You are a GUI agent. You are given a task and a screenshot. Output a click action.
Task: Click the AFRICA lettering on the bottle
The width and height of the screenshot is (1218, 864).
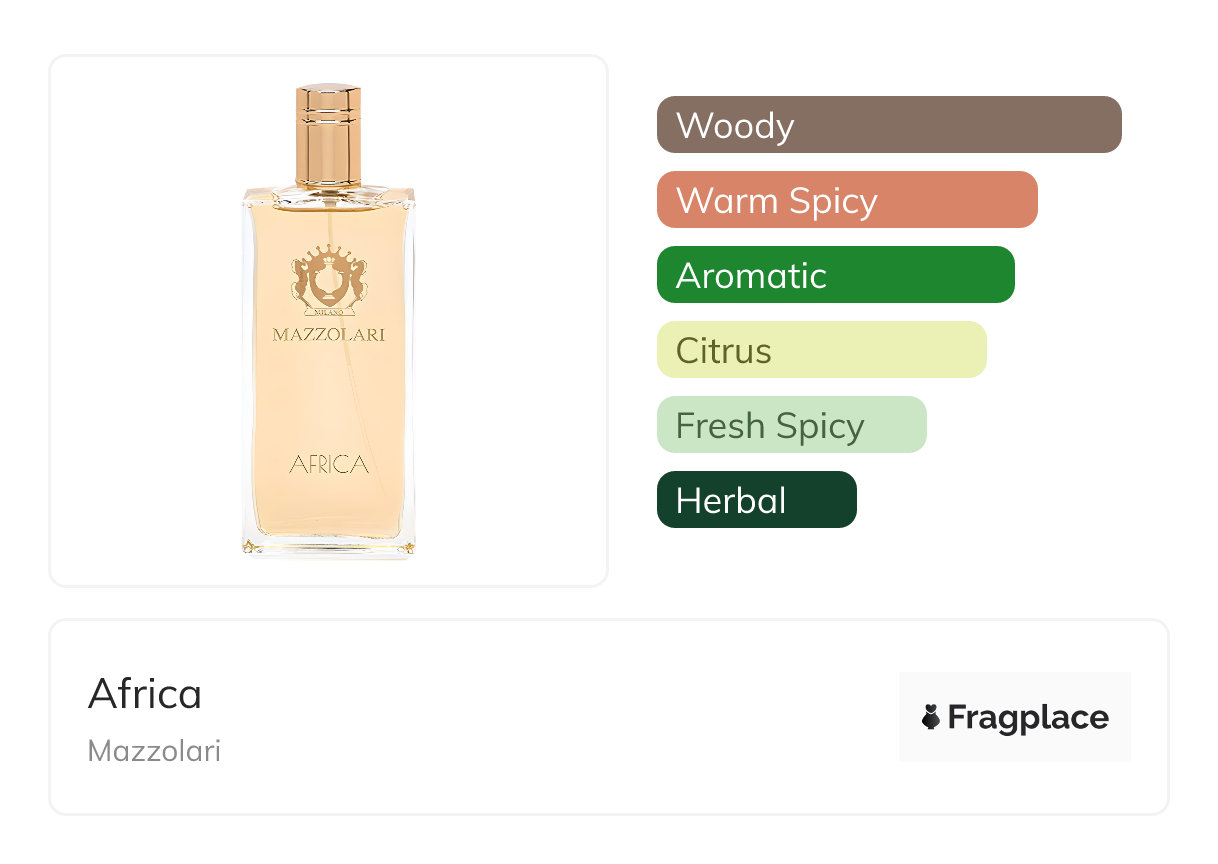[x=329, y=464]
